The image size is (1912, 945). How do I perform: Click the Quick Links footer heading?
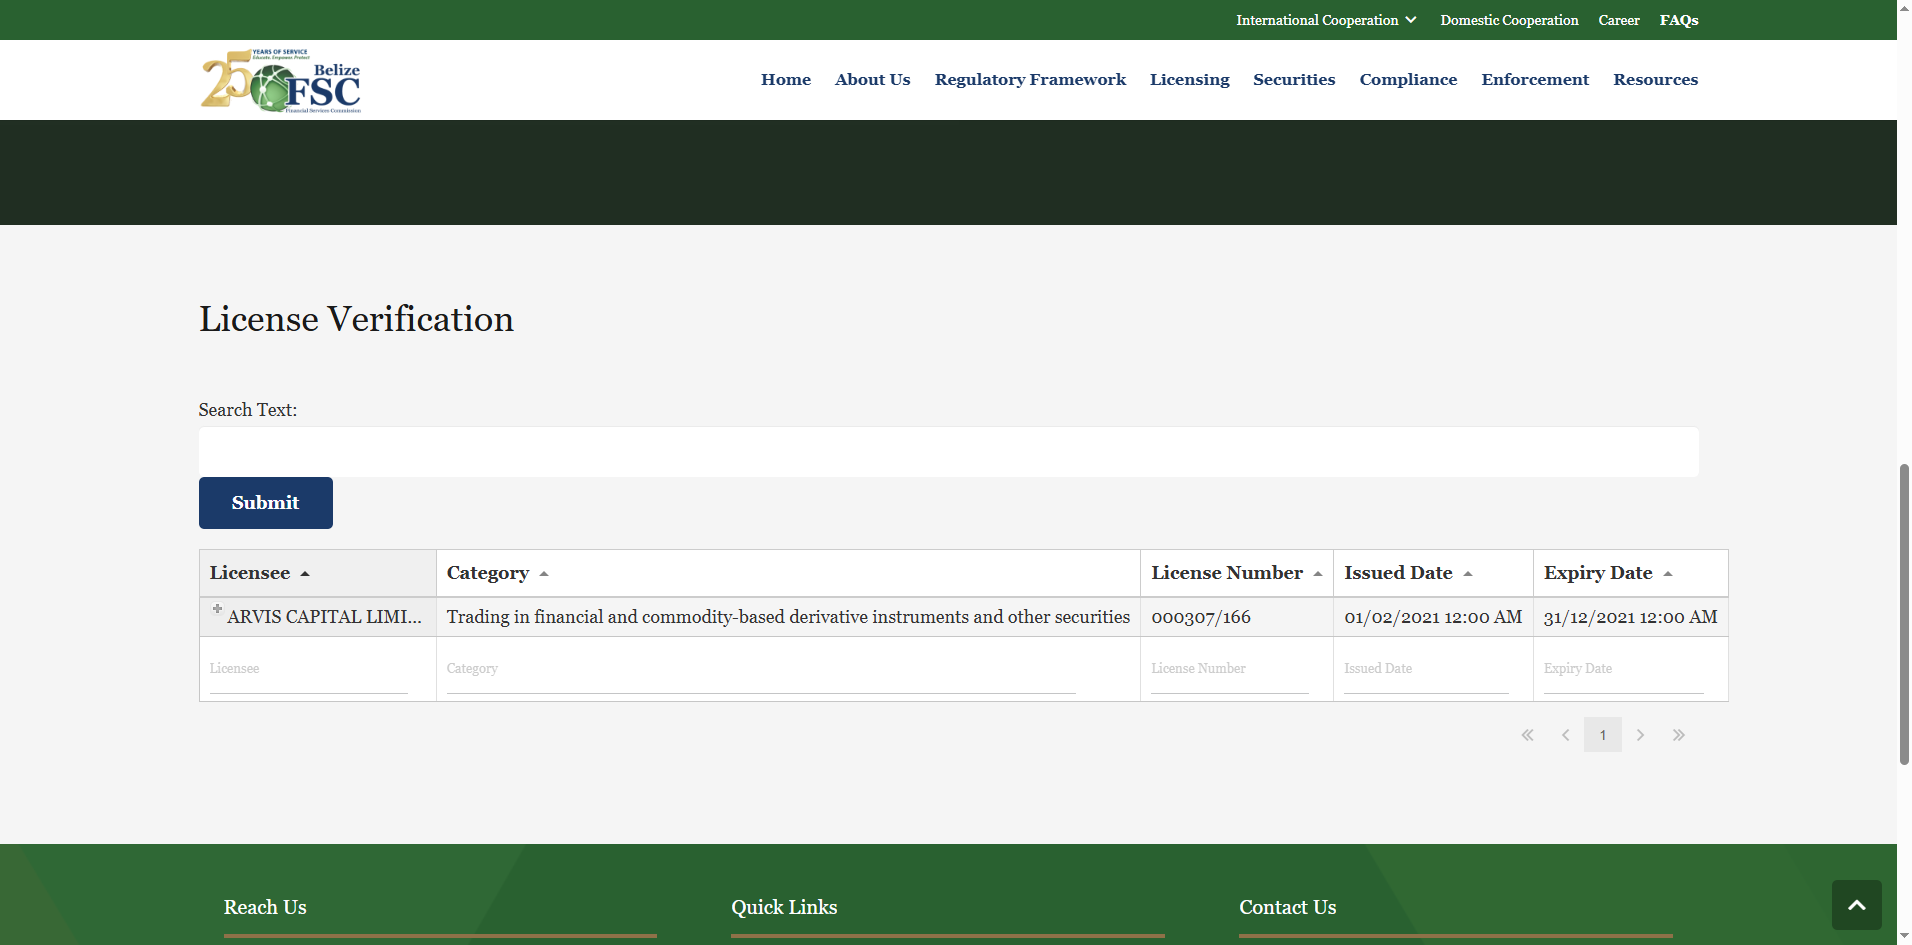coord(784,907)
